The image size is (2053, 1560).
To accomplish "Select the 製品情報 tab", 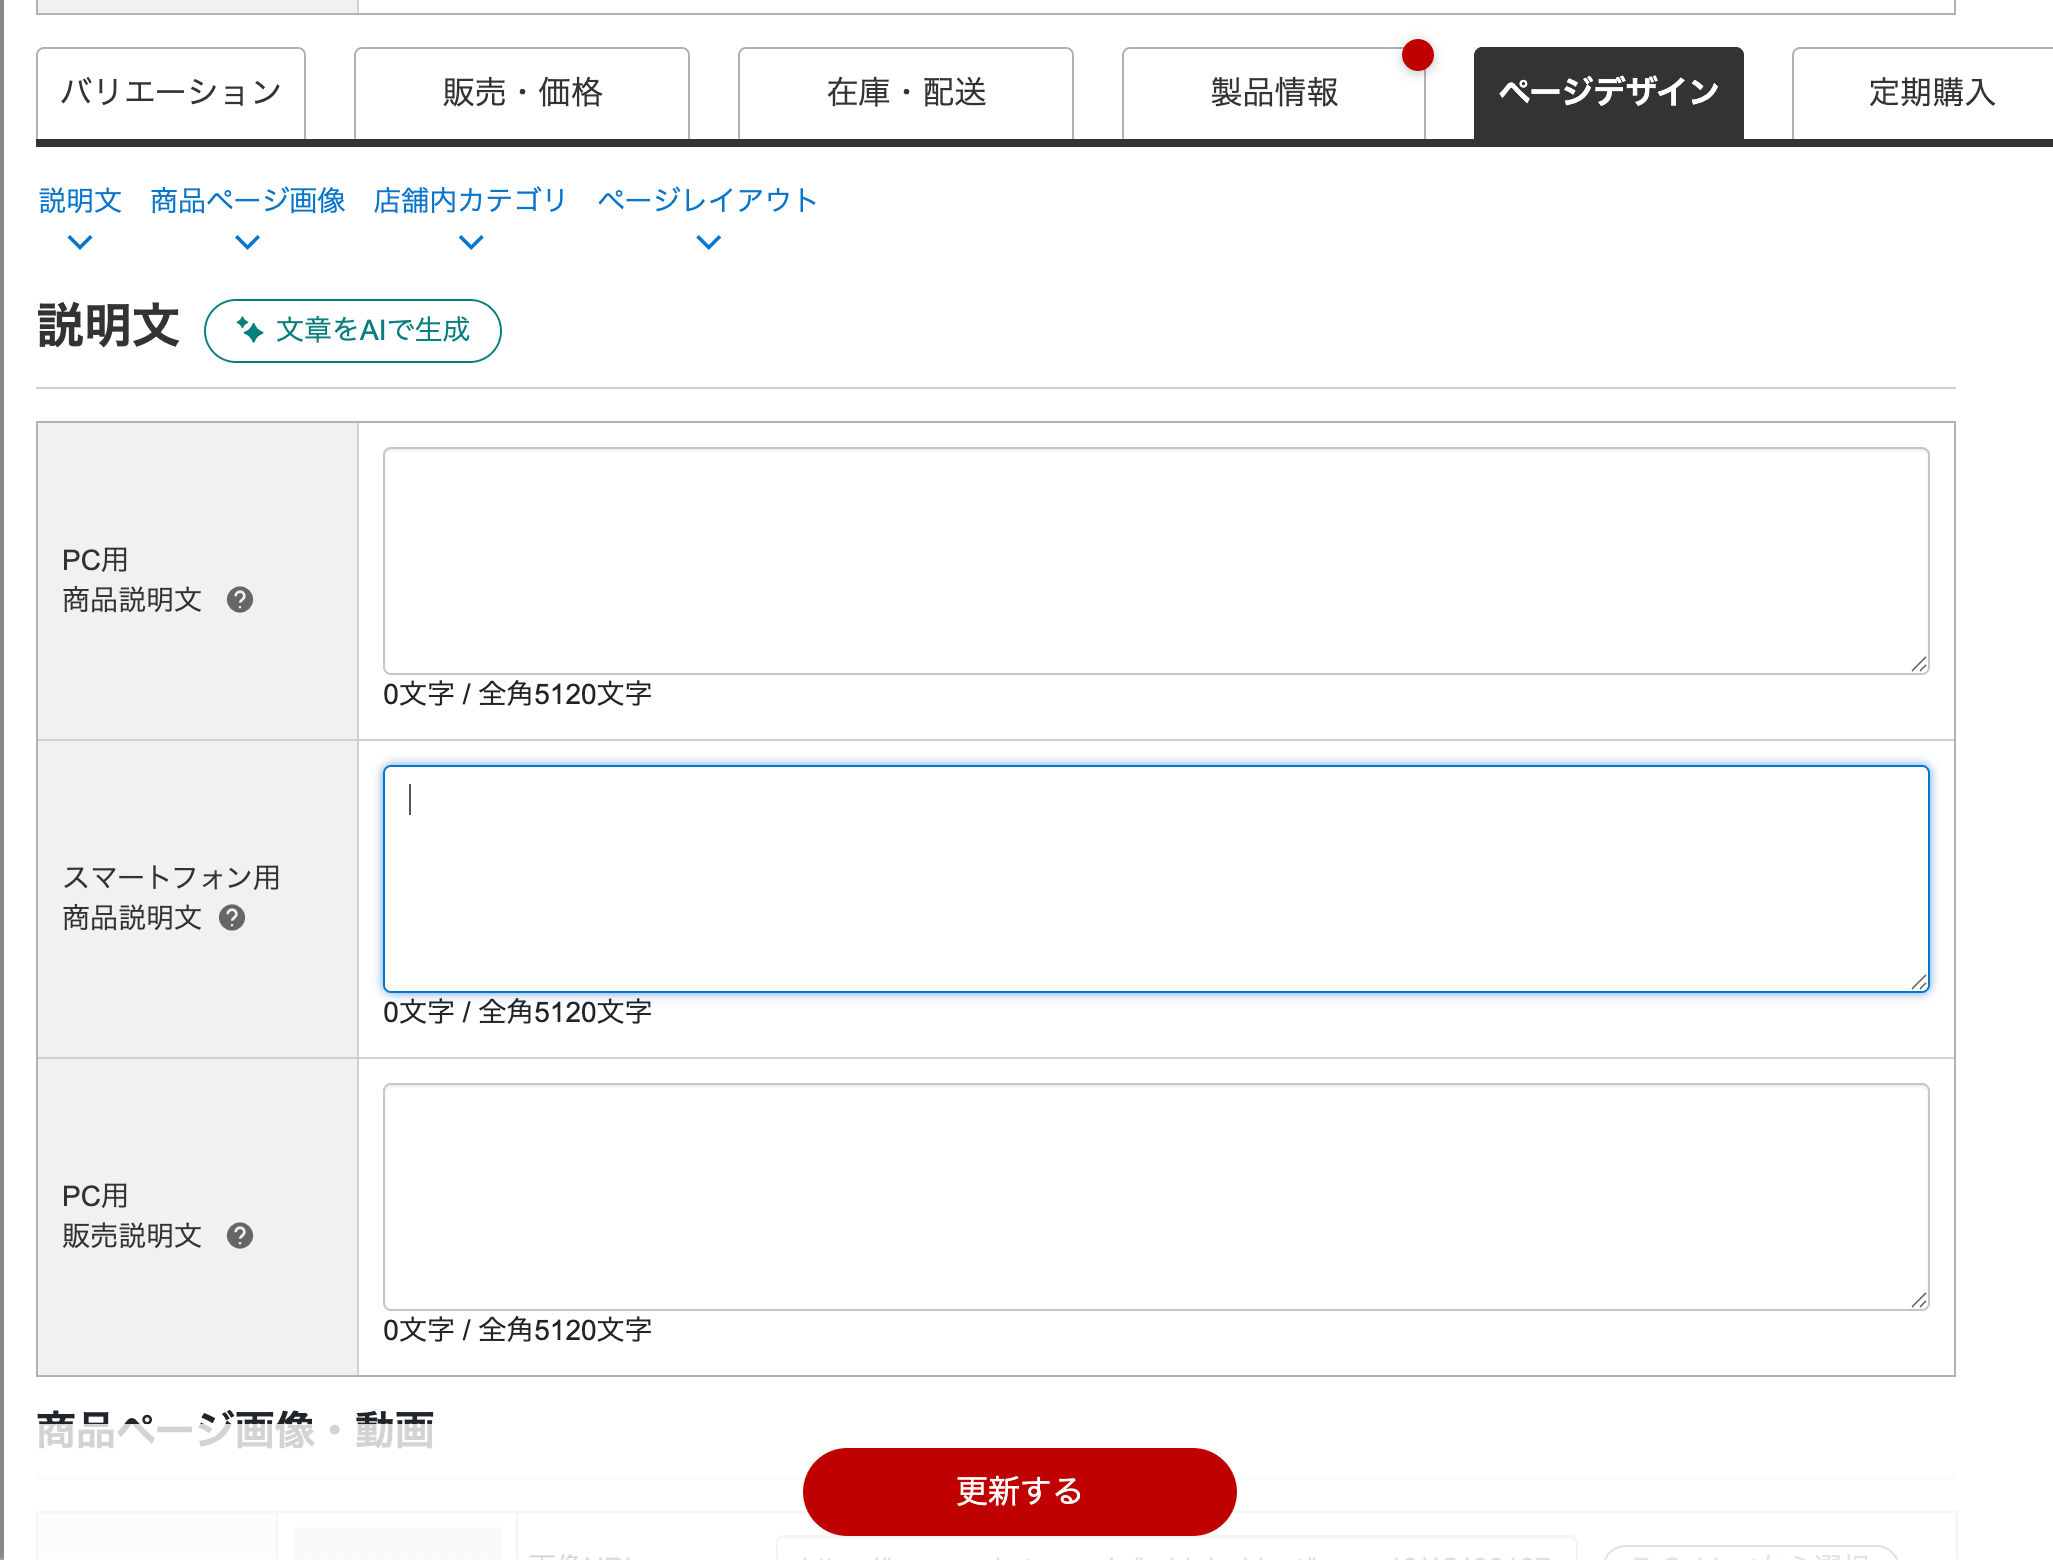I will click(x=1274, y=92).
